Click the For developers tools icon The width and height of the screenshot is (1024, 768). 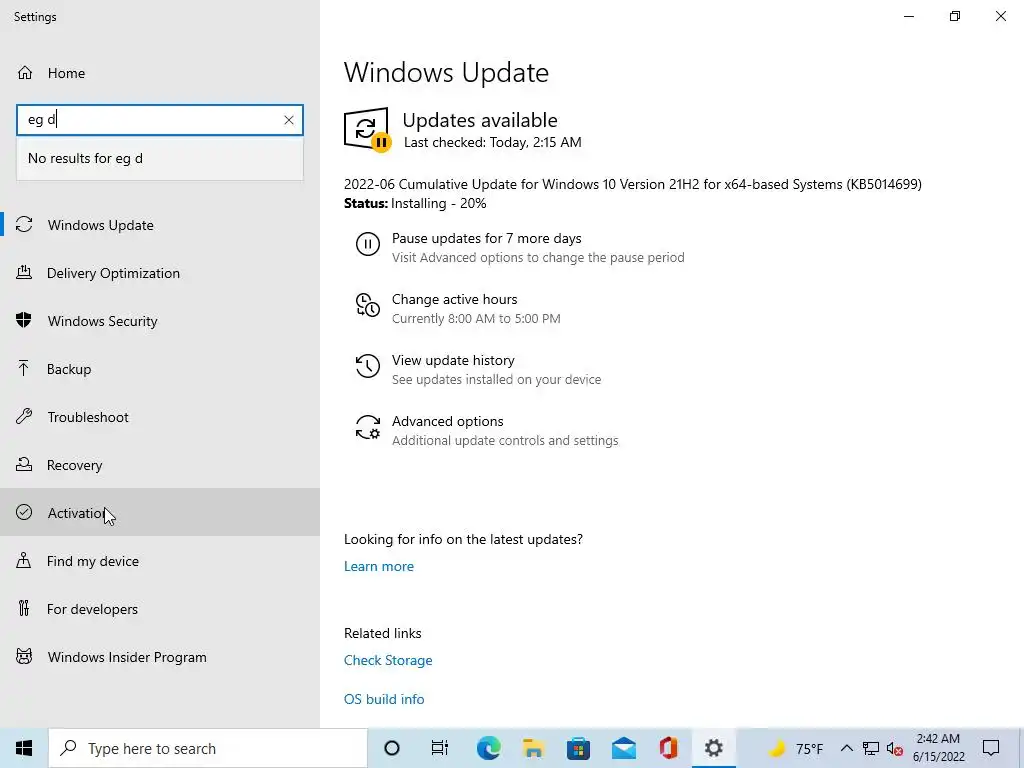(x=24, y=609)
